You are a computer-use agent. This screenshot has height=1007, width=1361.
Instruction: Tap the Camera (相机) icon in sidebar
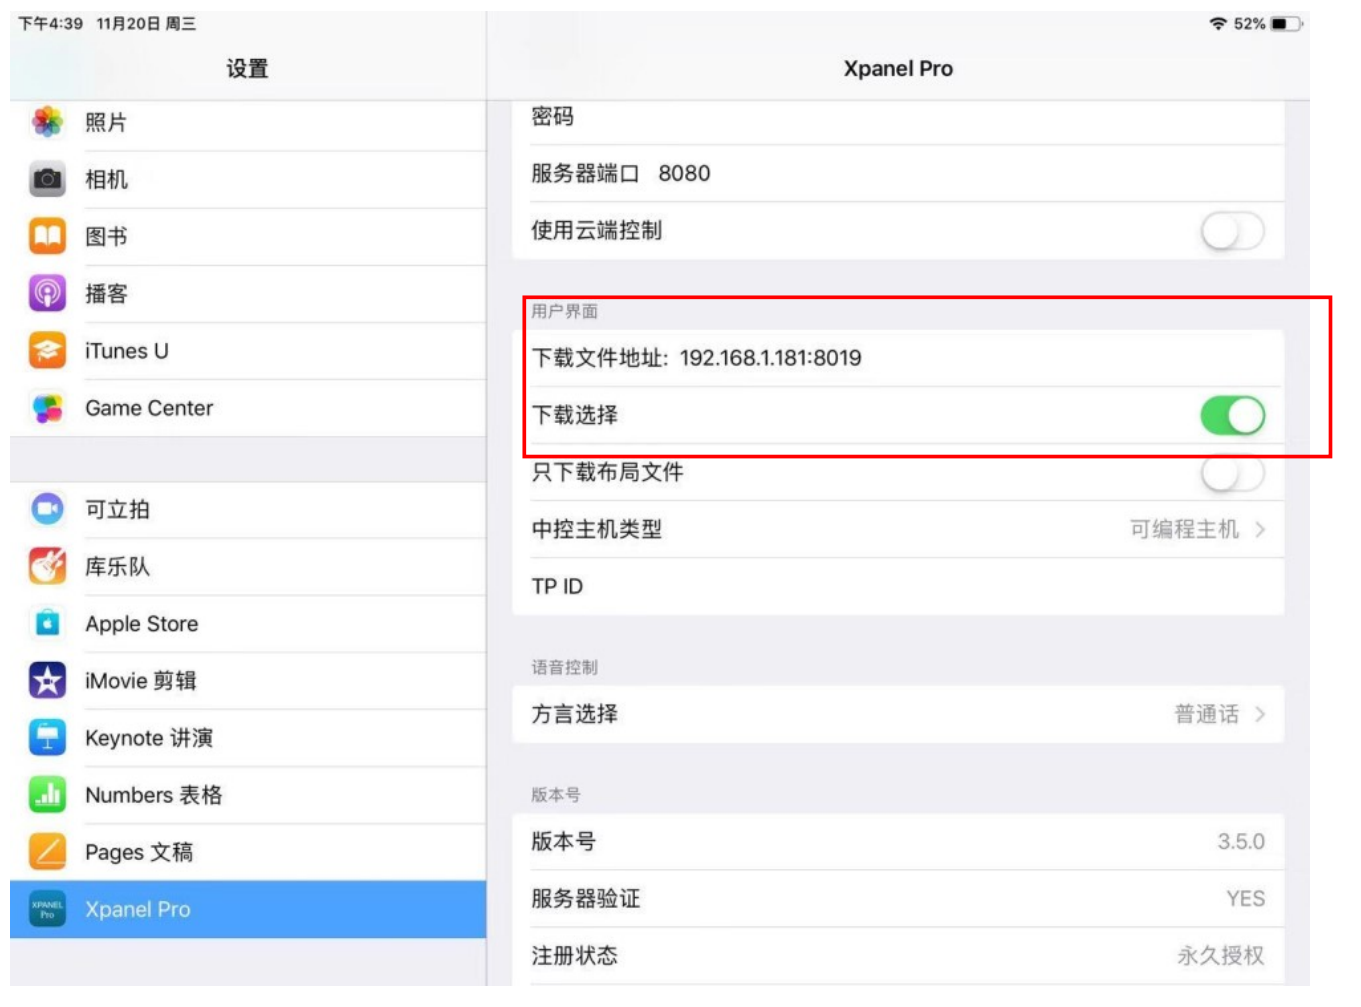[47, 179]
